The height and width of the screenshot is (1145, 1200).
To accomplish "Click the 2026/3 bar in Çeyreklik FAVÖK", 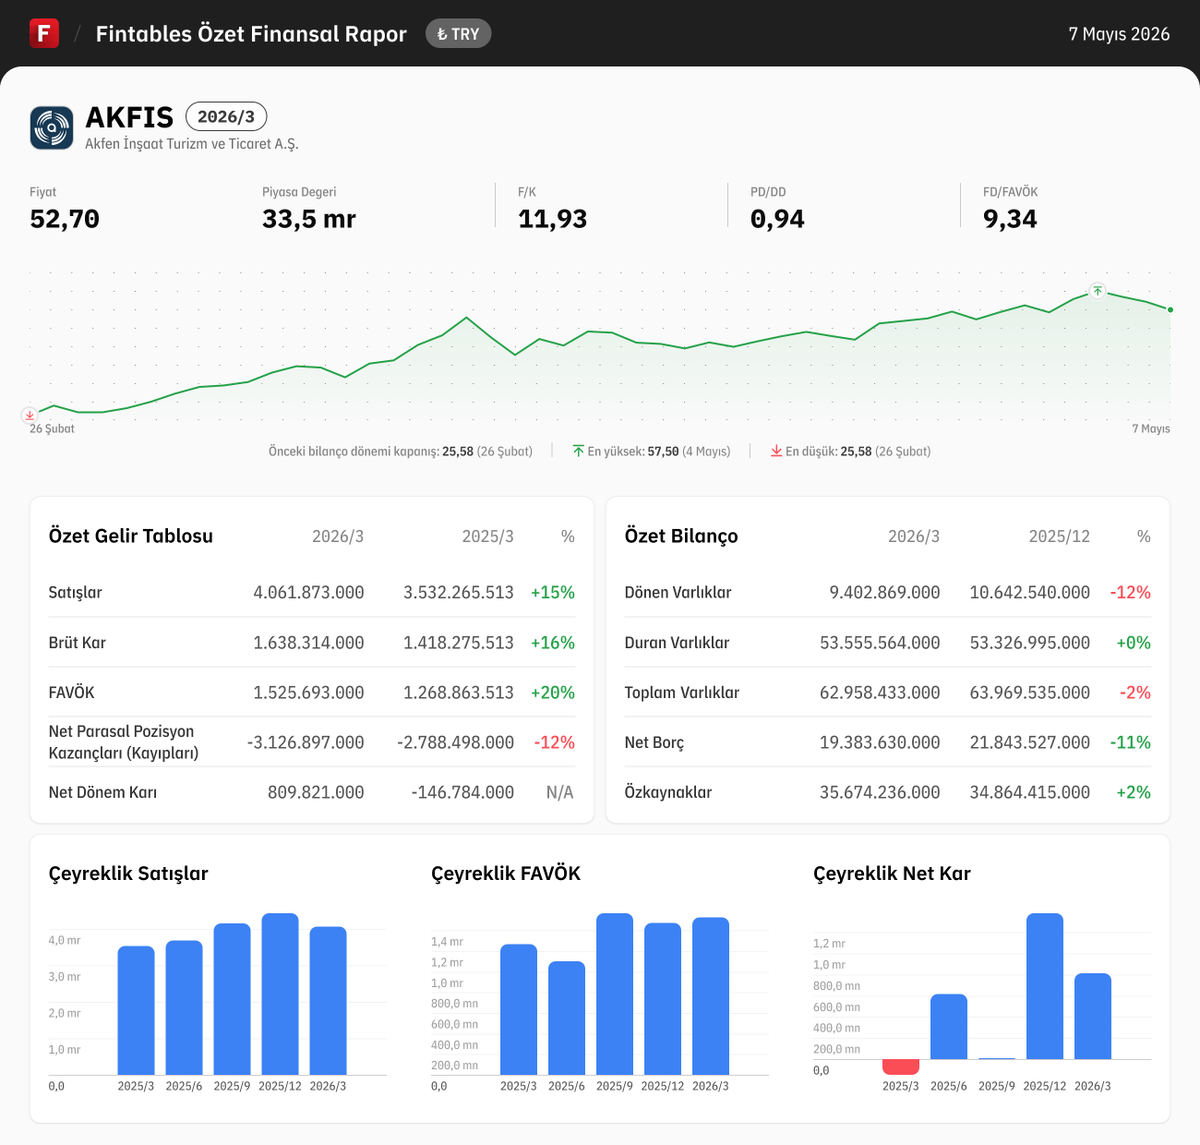I will (x=711, y=996).
